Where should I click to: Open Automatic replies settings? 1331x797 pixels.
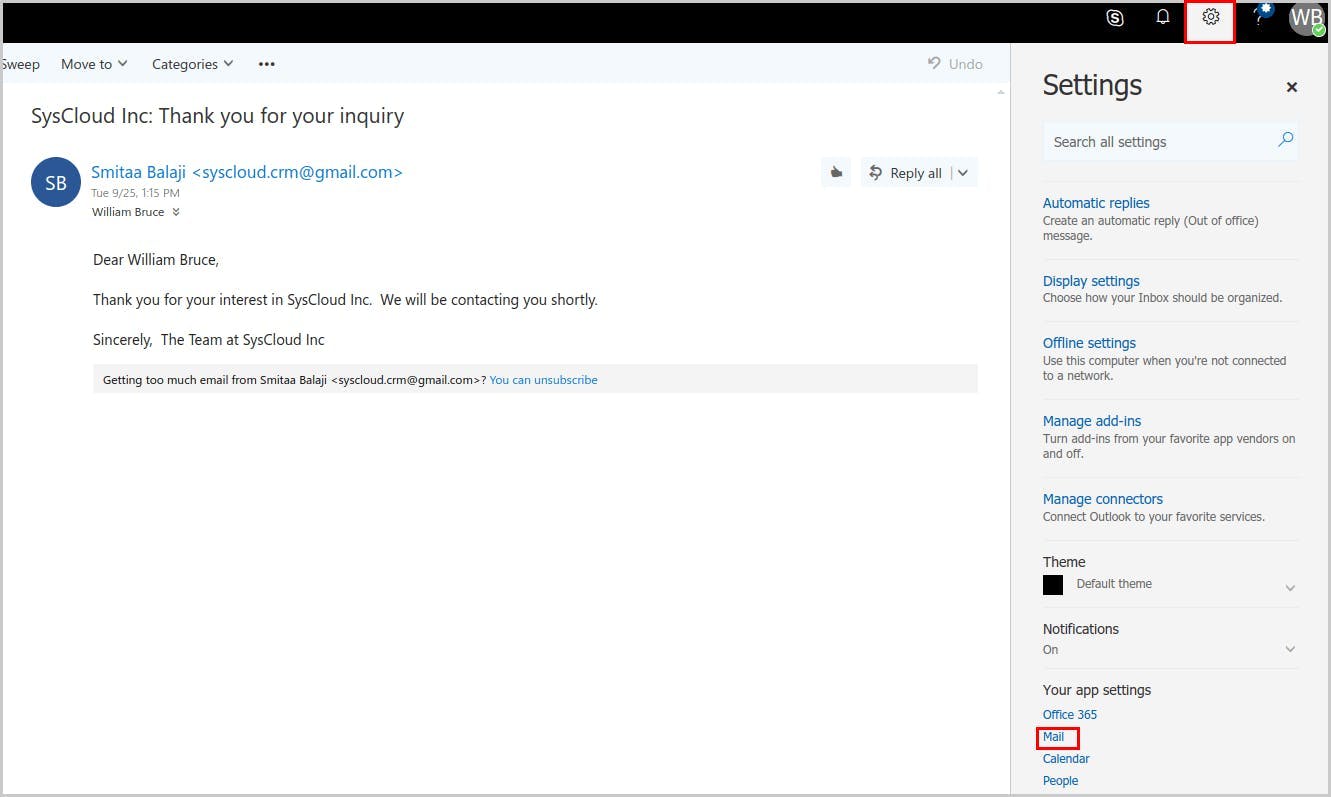pos(1096,203)
